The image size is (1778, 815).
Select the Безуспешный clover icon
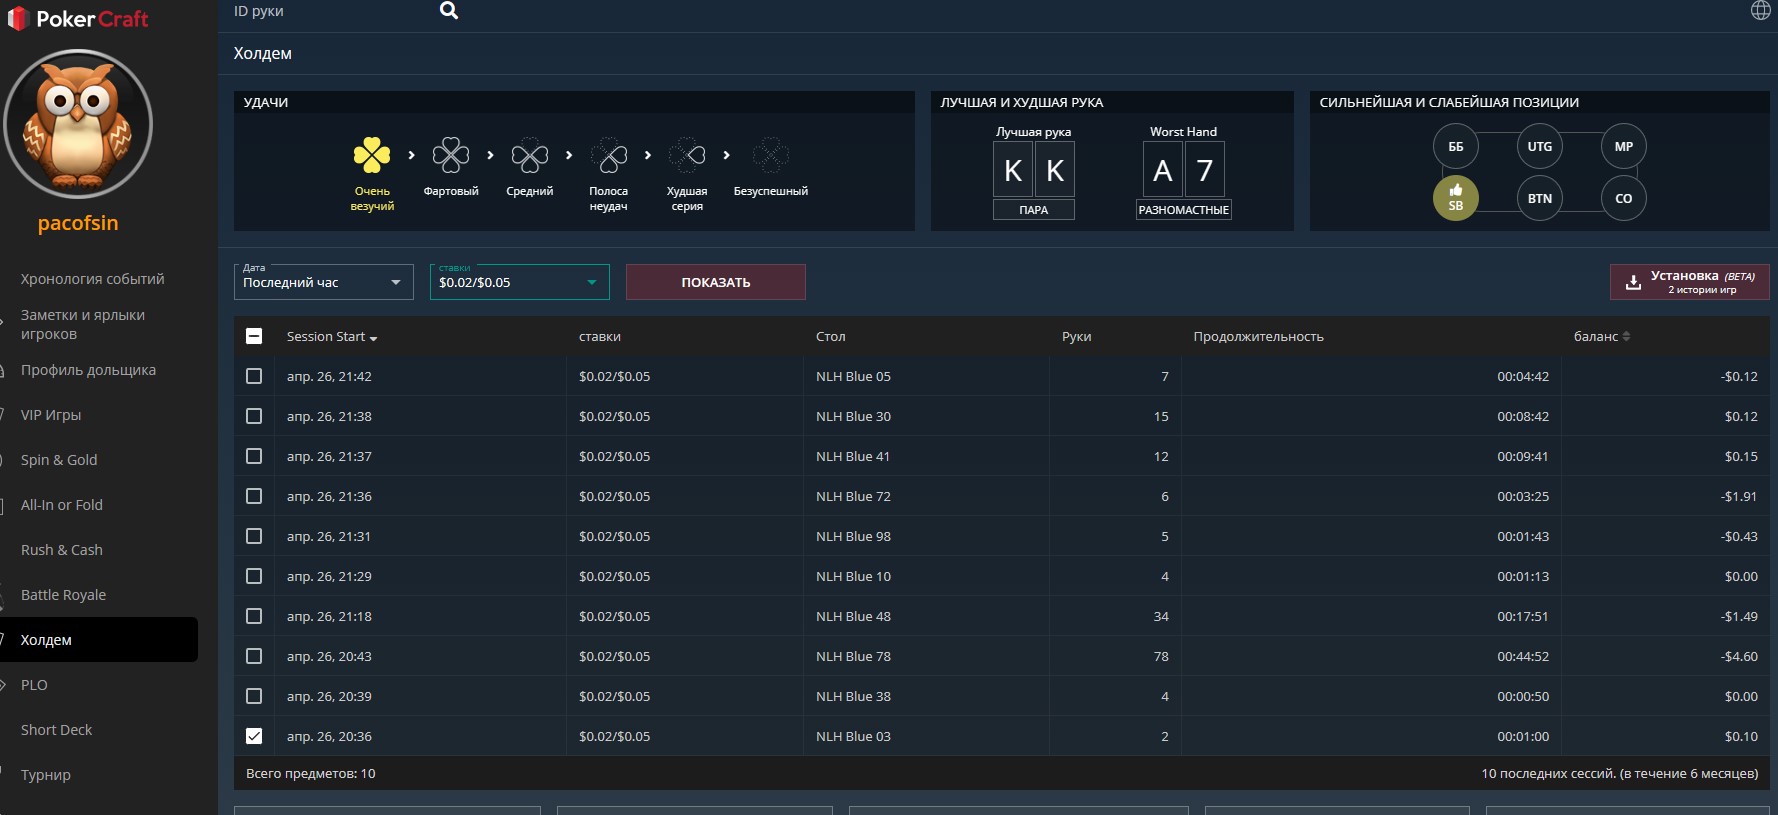(770, 155)
